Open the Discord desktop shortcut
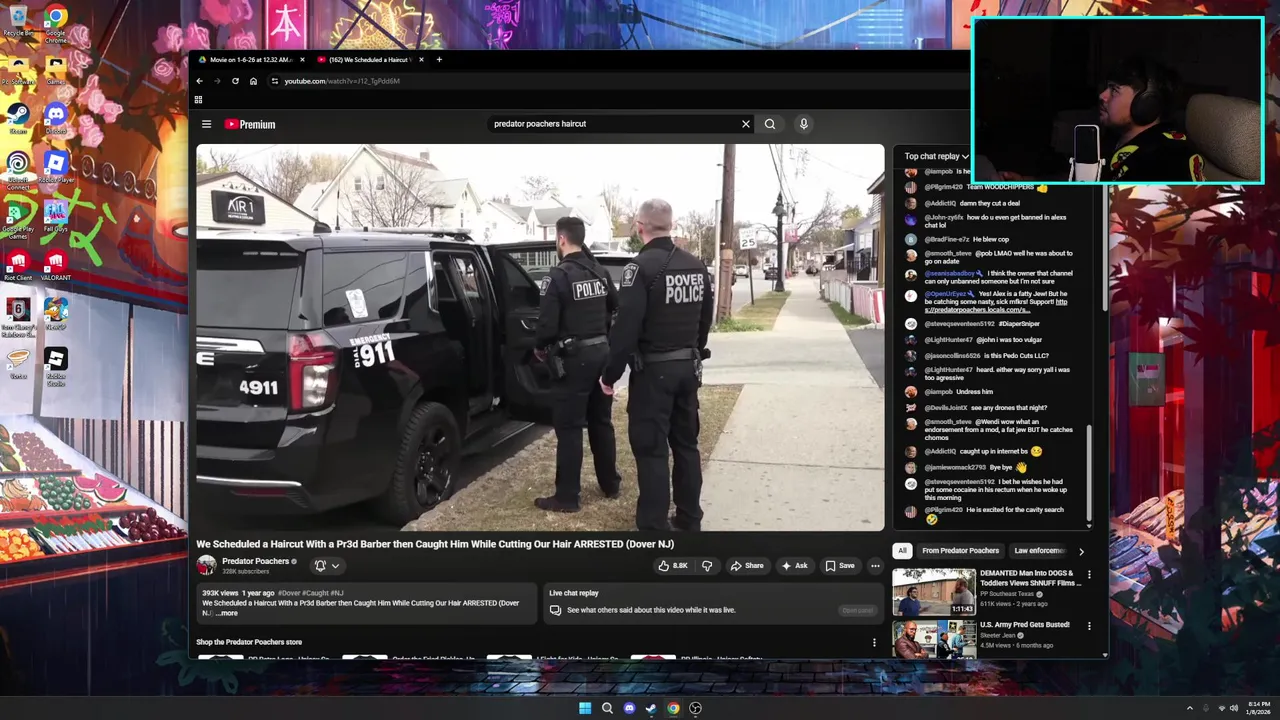Viewport: 1280px width, 720px height. pyautogui.click(x=56, y=118)
